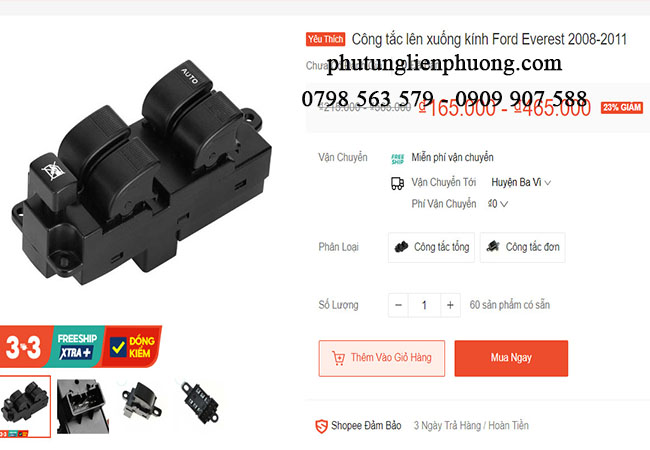650x450 pixels.
Task: Click the Shopee Đảm Bảo shield icon
Action: tap(322, 426)
